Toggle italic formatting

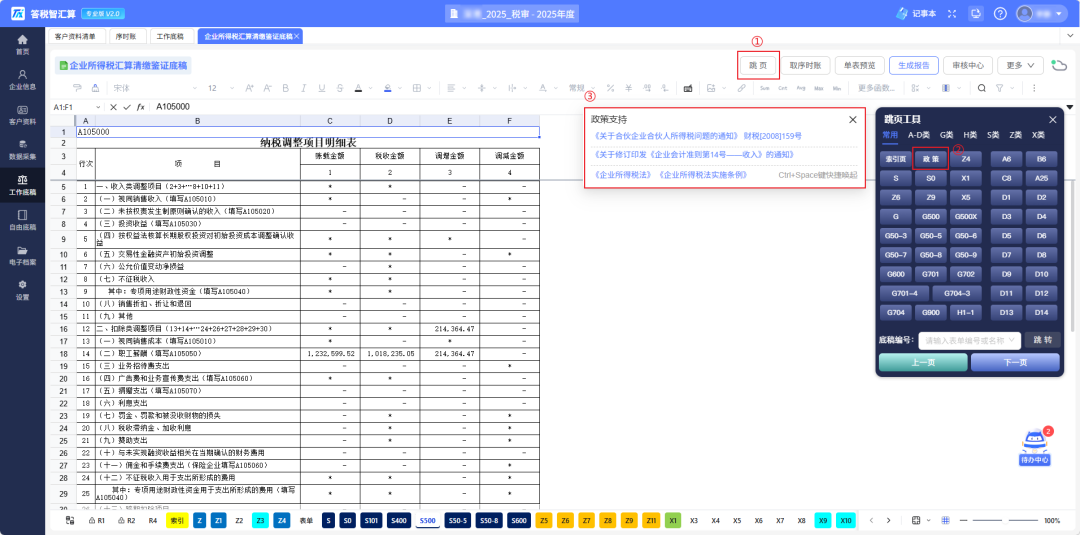click(x=303, y=88)
